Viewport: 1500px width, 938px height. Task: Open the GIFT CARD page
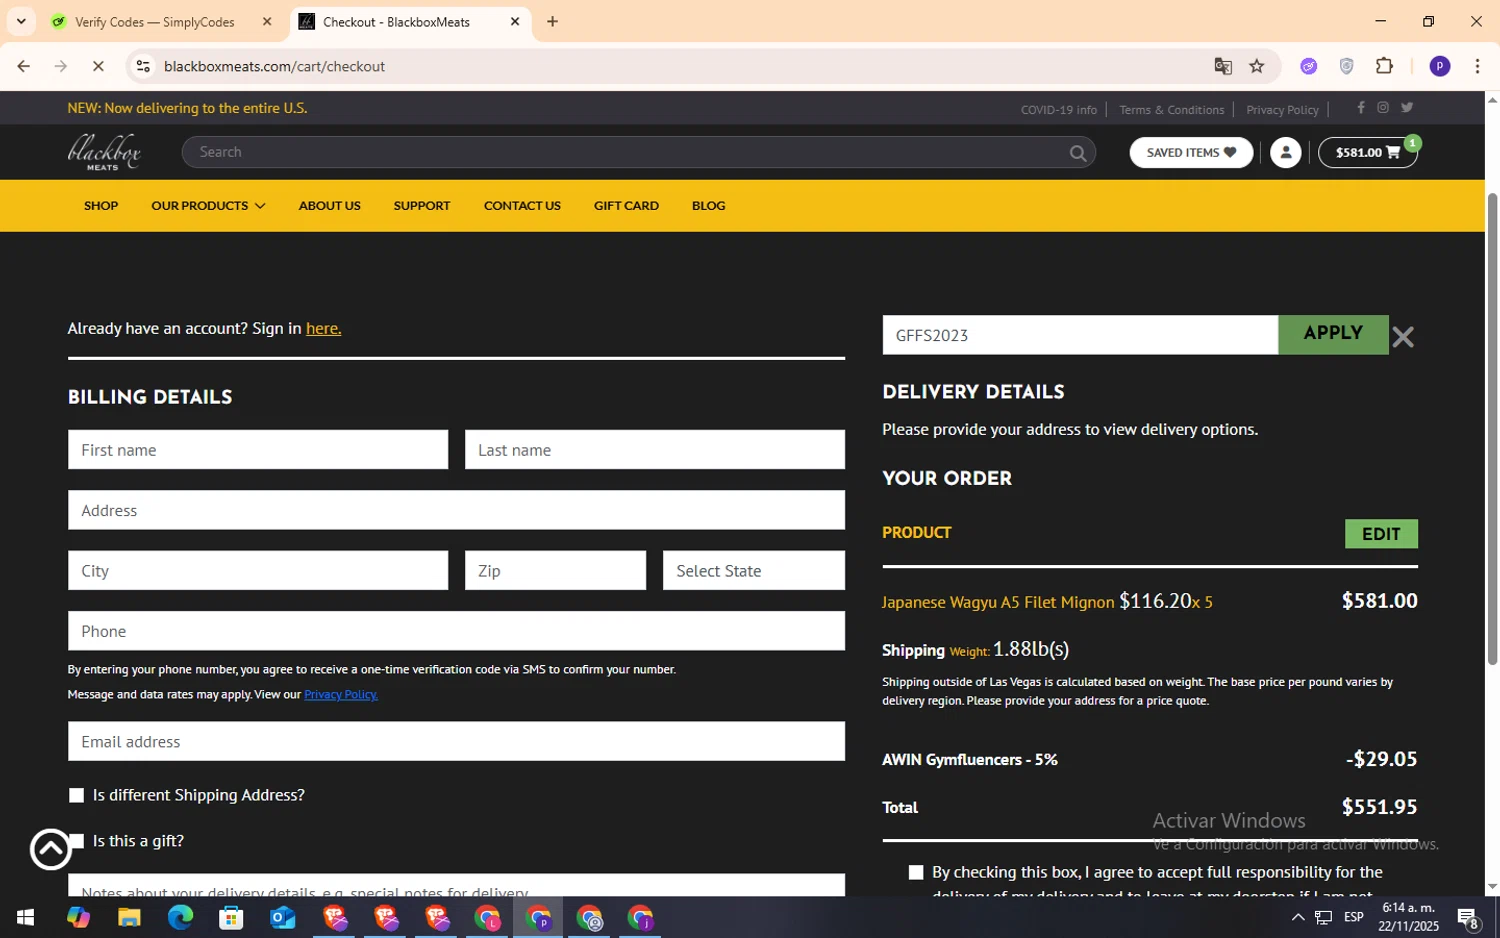(626, 206)
